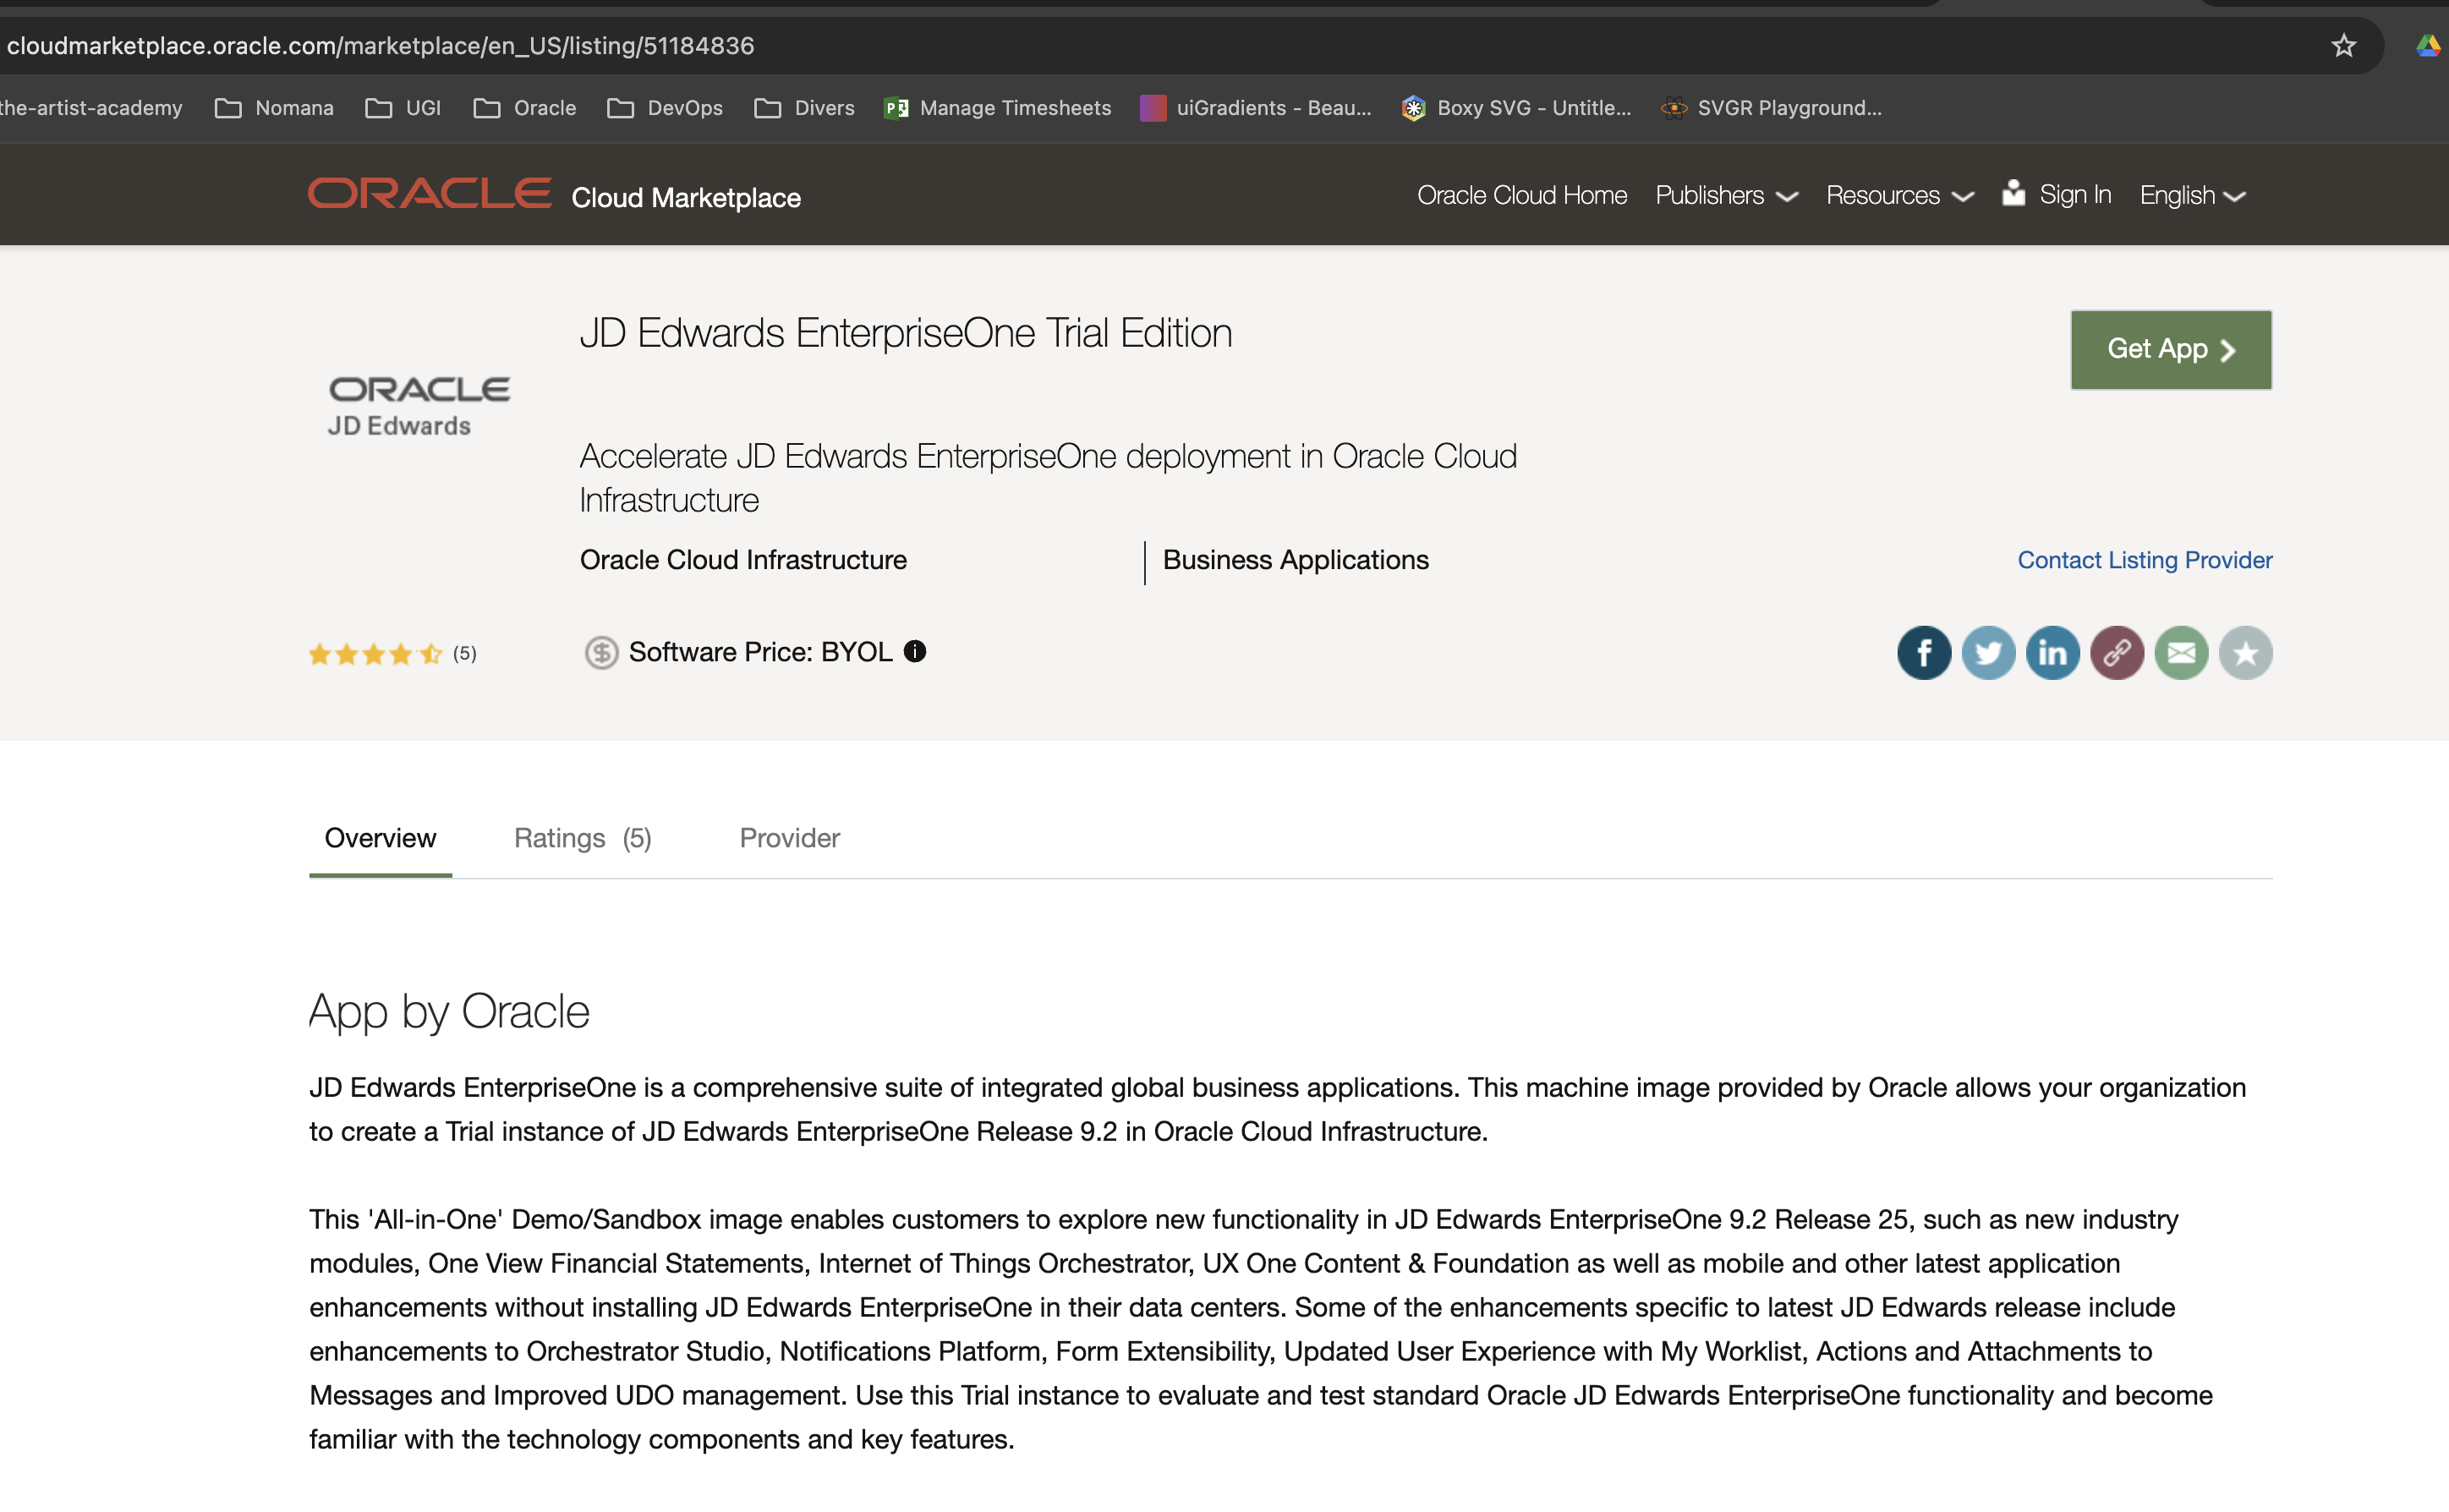Email this listing using envelope icon
The width and height of the screenshot is (2449, 1512).
2180,653
